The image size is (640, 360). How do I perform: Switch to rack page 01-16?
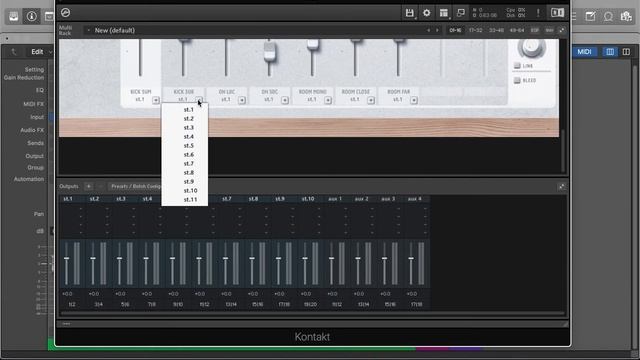click(455, 30)
